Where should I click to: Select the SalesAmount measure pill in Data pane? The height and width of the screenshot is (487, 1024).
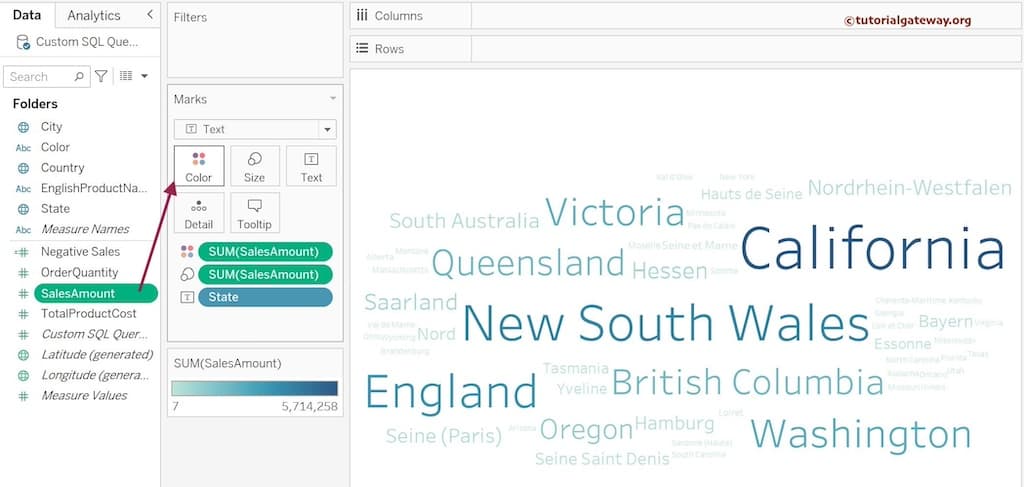coord(96,293)
